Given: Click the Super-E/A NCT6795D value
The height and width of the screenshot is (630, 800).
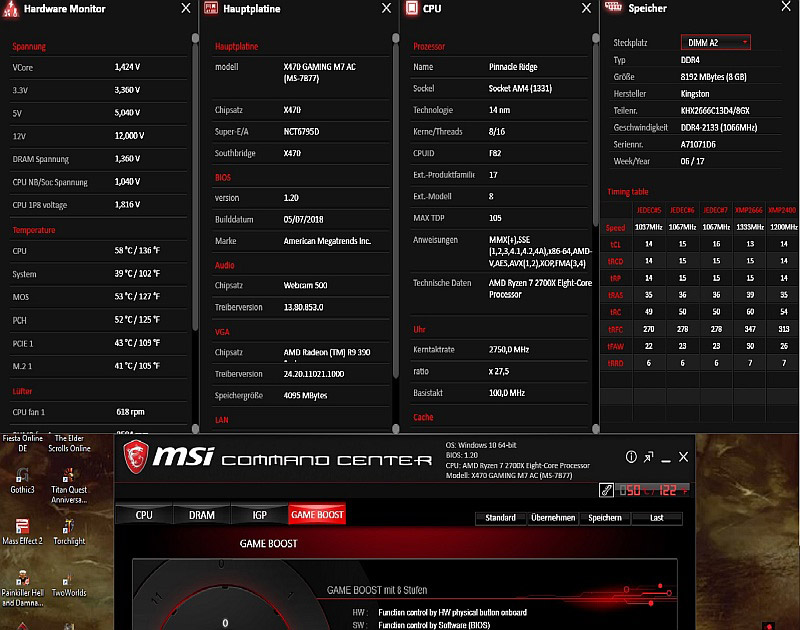Looking at the screenshot, I should point(301,132).
